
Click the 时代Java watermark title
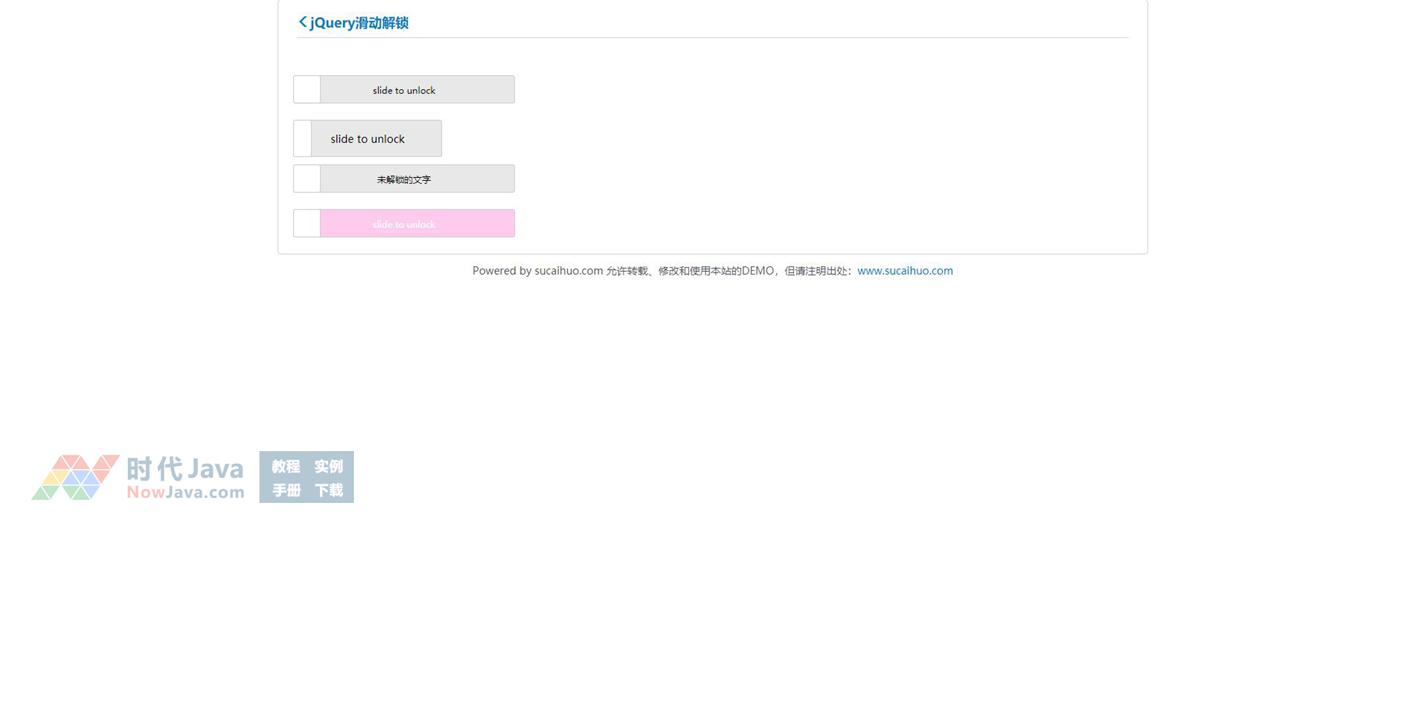click(185, 468)
